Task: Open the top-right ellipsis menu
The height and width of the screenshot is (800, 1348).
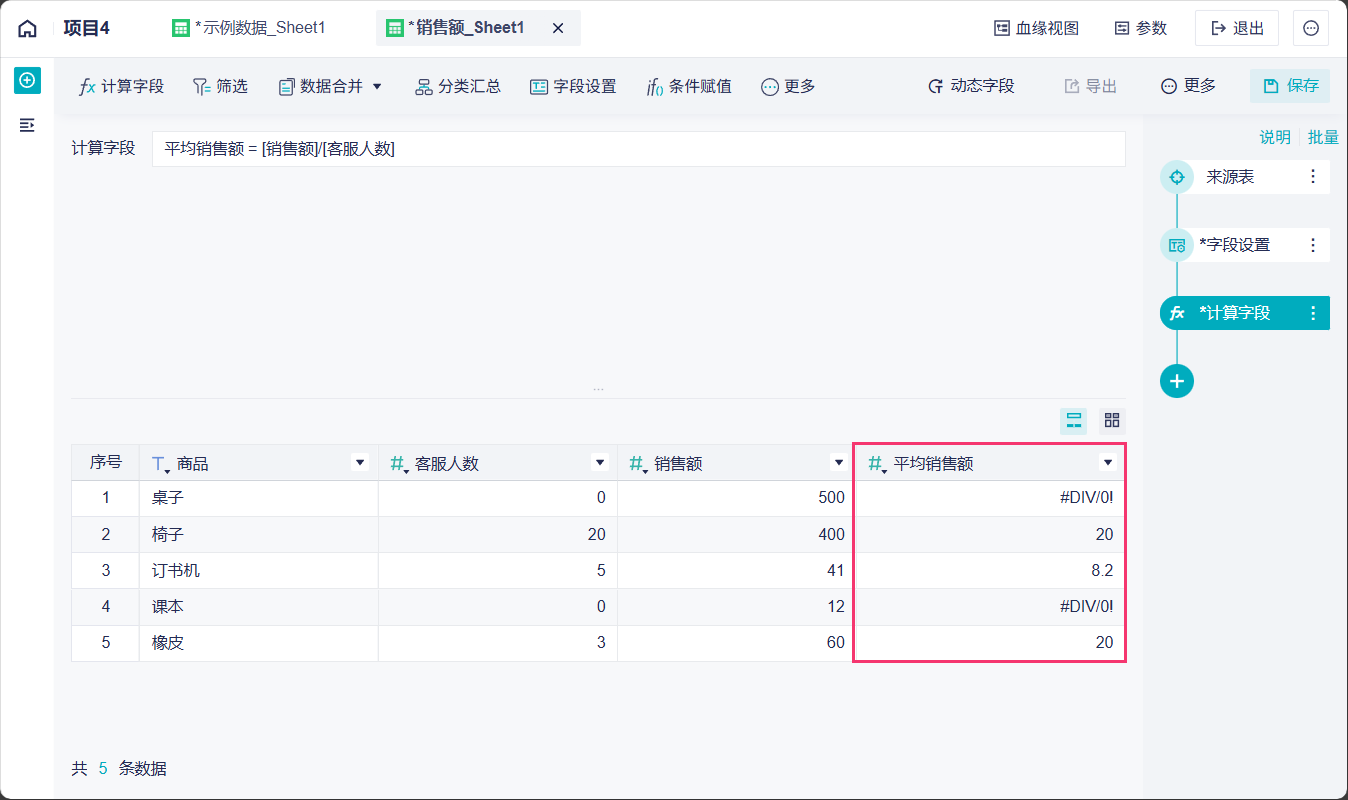Action: [1311, 28]
